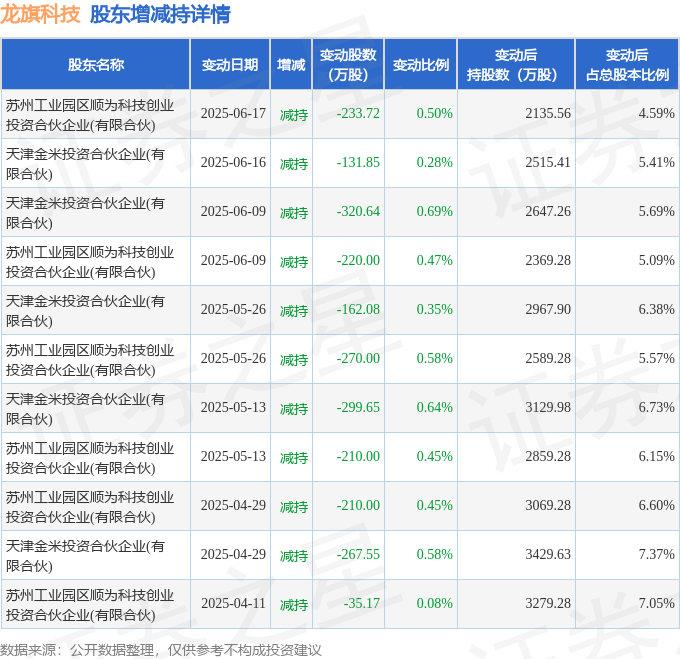Click the 变动后占总股本比例 header
680x659 pixels.
point(627,65)
